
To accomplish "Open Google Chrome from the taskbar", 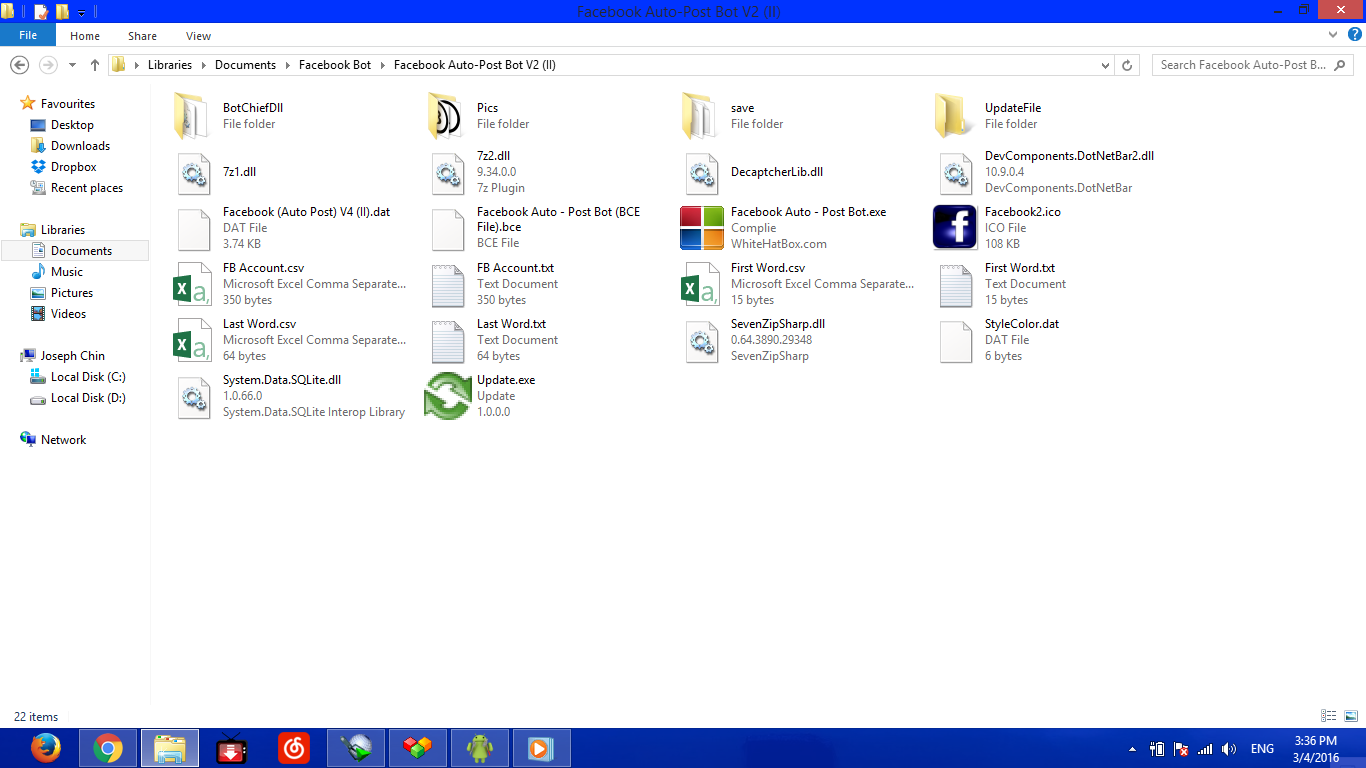I will coord(108,748).
